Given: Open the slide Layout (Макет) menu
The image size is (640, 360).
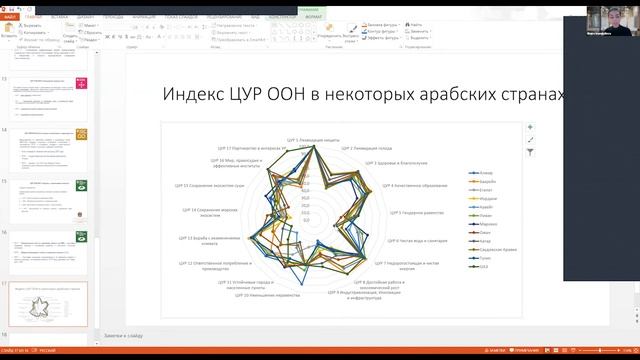Looking at the screenshot, I should (88, 25).
